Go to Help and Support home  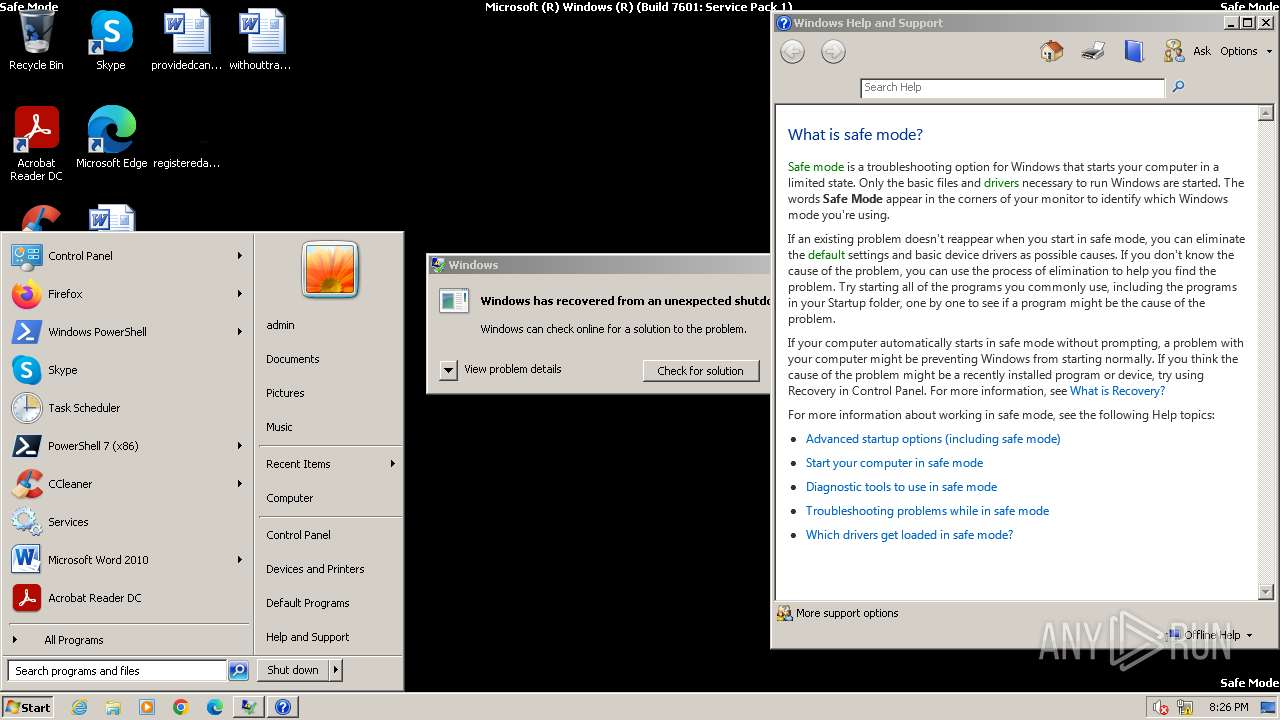[x=1051, y=51]
